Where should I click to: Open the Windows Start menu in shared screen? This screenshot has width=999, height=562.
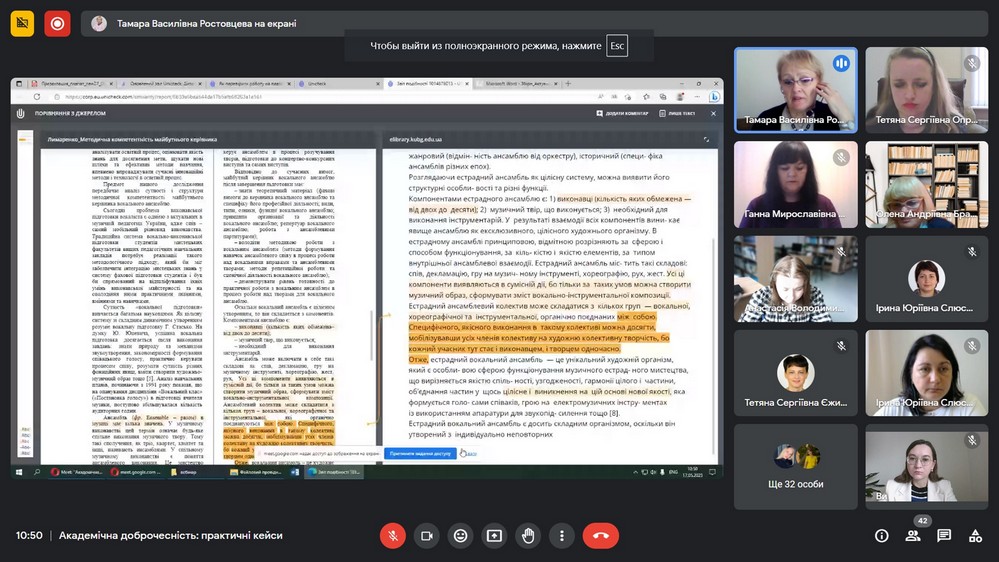(19, 471)
